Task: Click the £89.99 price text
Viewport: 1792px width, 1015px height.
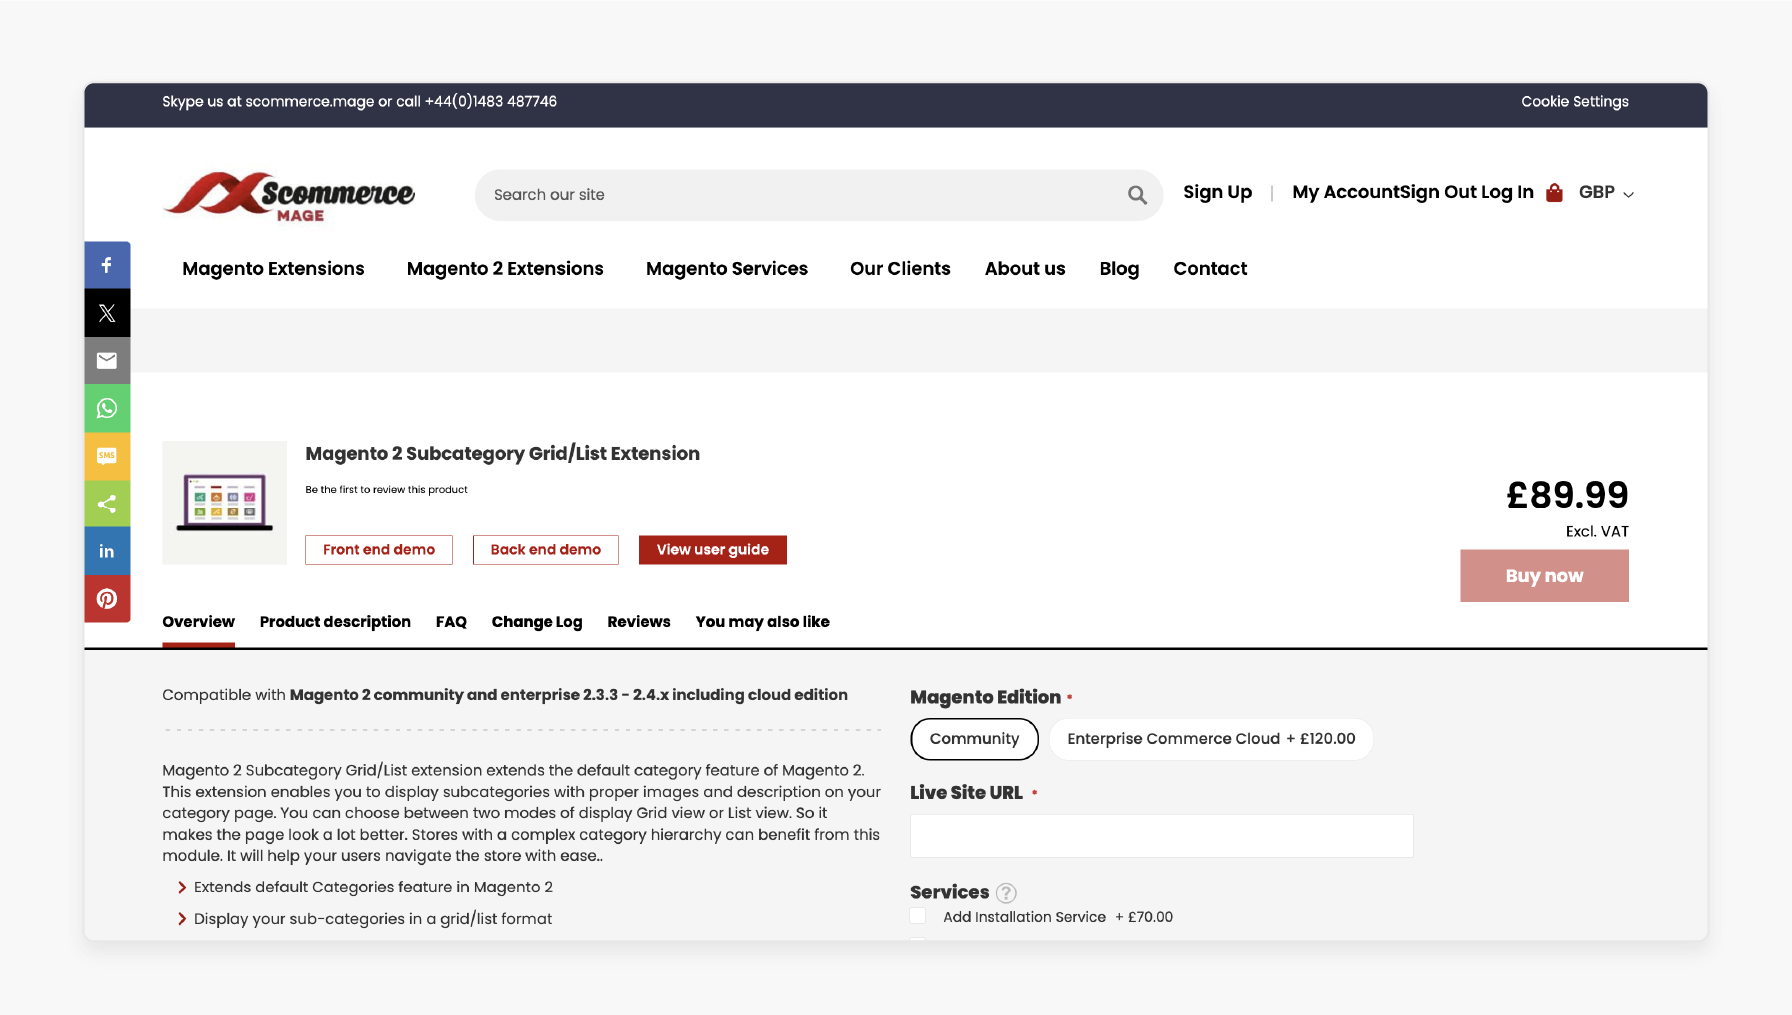Action: 1567,495
